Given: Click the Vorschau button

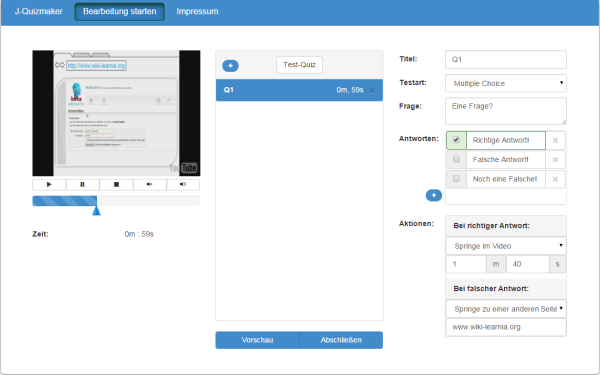Looking at the screenshot, I should pos(257,340).
